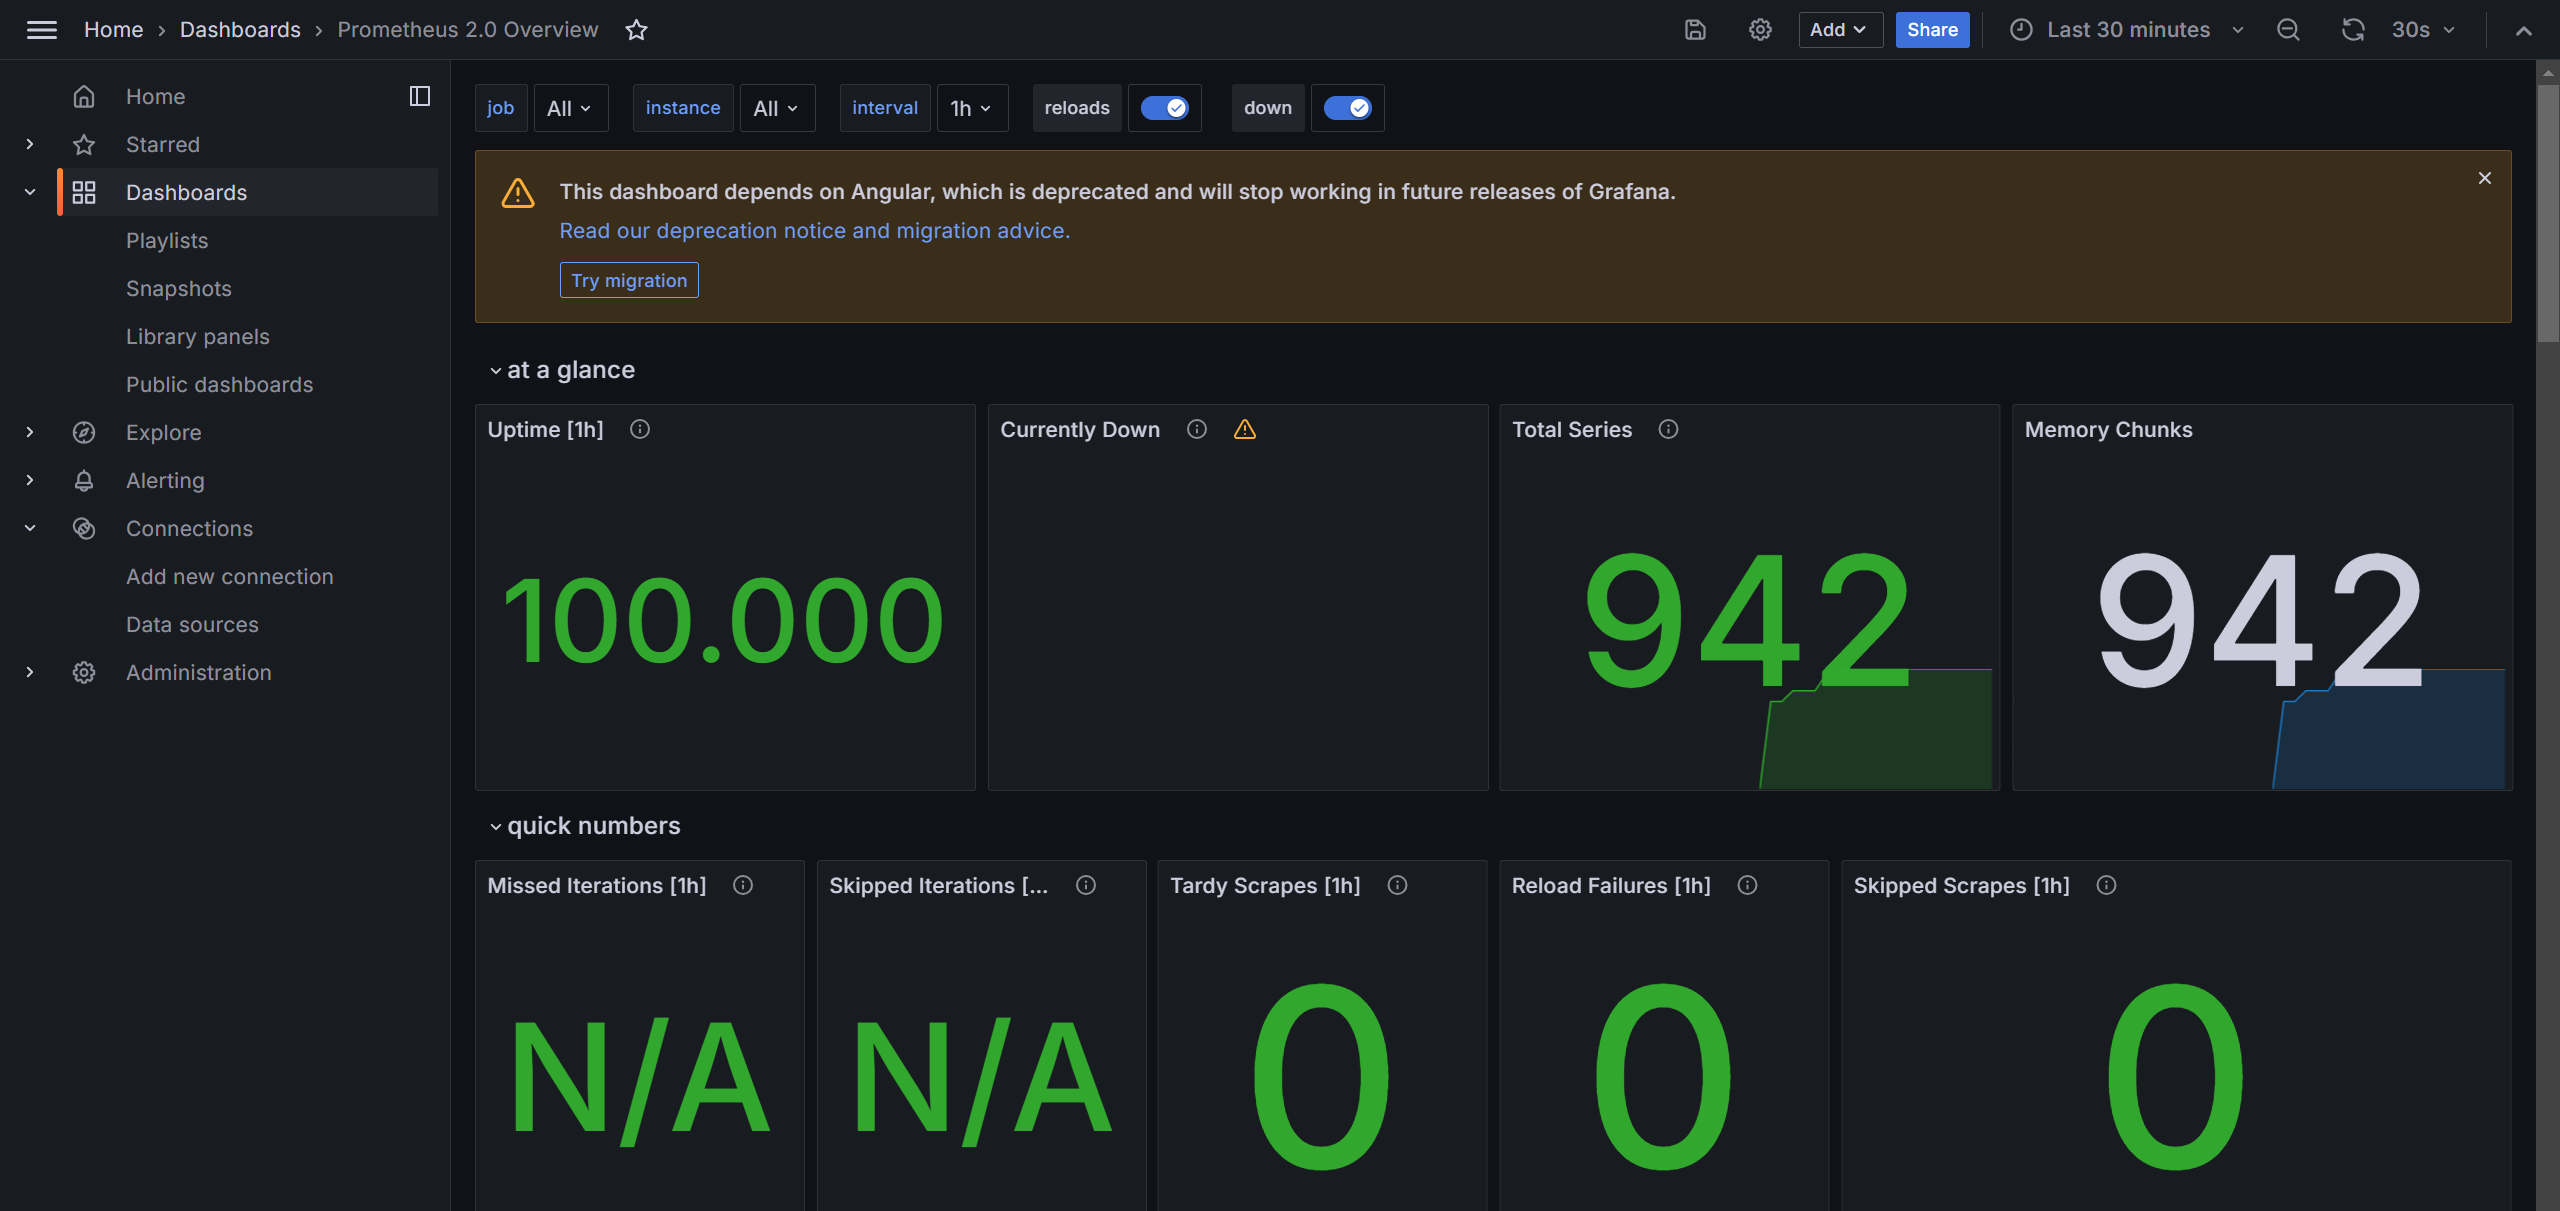Viewport: 2560px width, 1211px height.
Task: Click the save dashboard icon
Action: (x=1695, y=30)
